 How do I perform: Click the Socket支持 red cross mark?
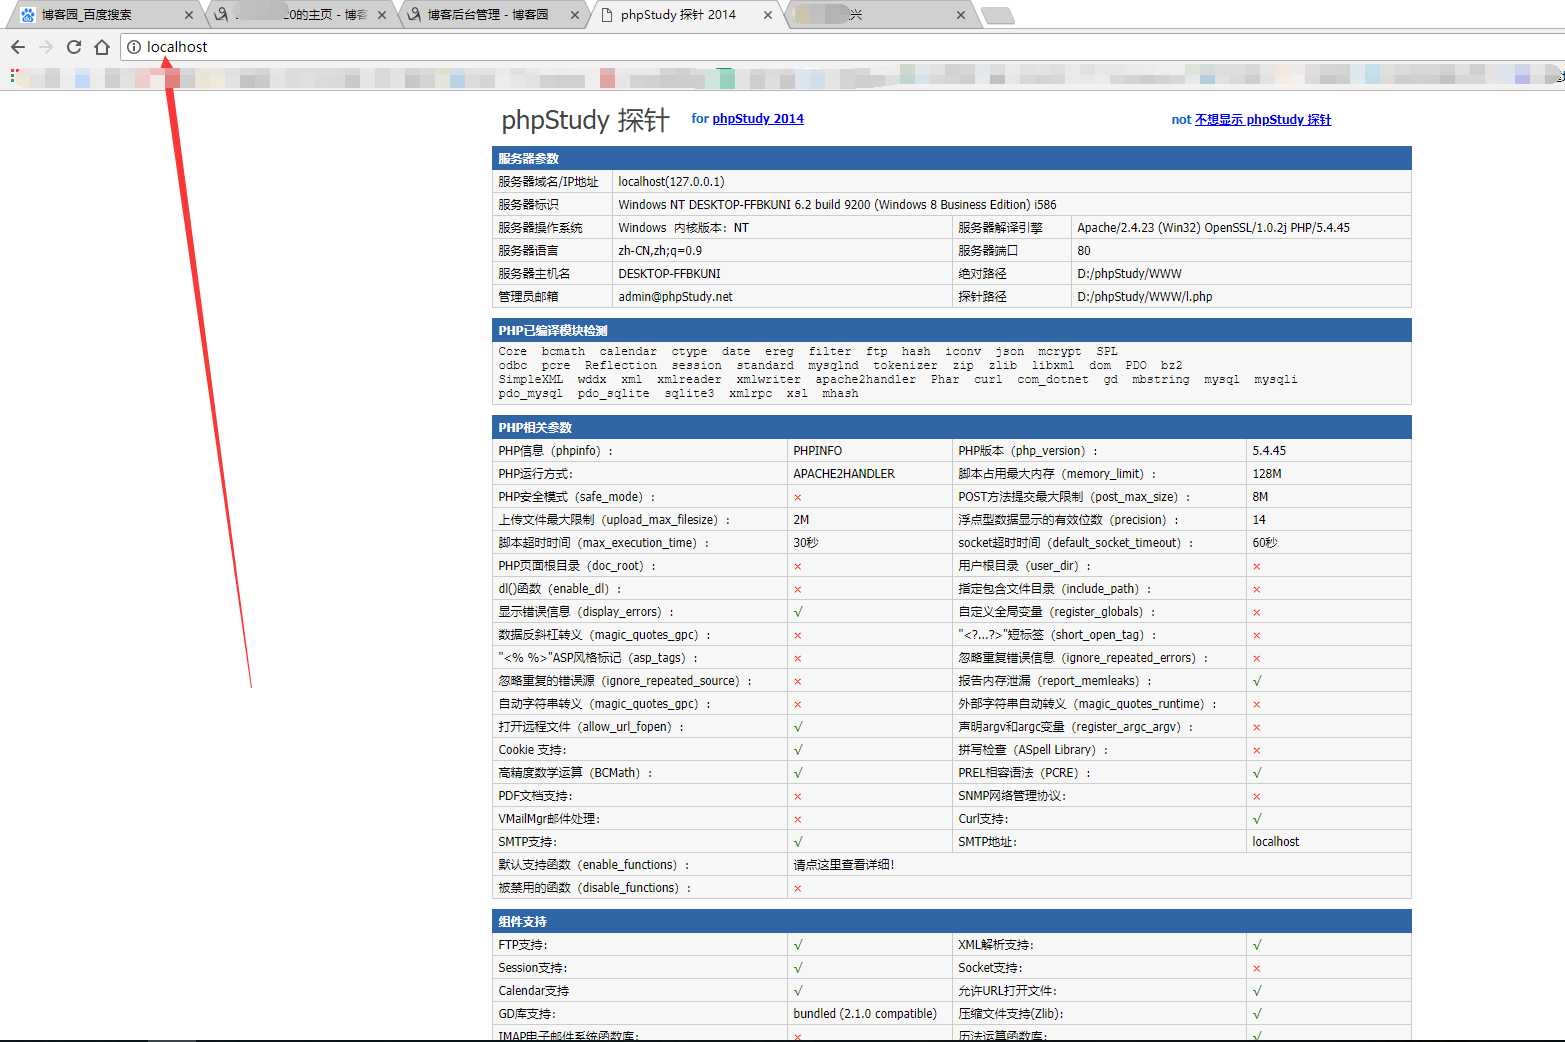point(1257,968)
